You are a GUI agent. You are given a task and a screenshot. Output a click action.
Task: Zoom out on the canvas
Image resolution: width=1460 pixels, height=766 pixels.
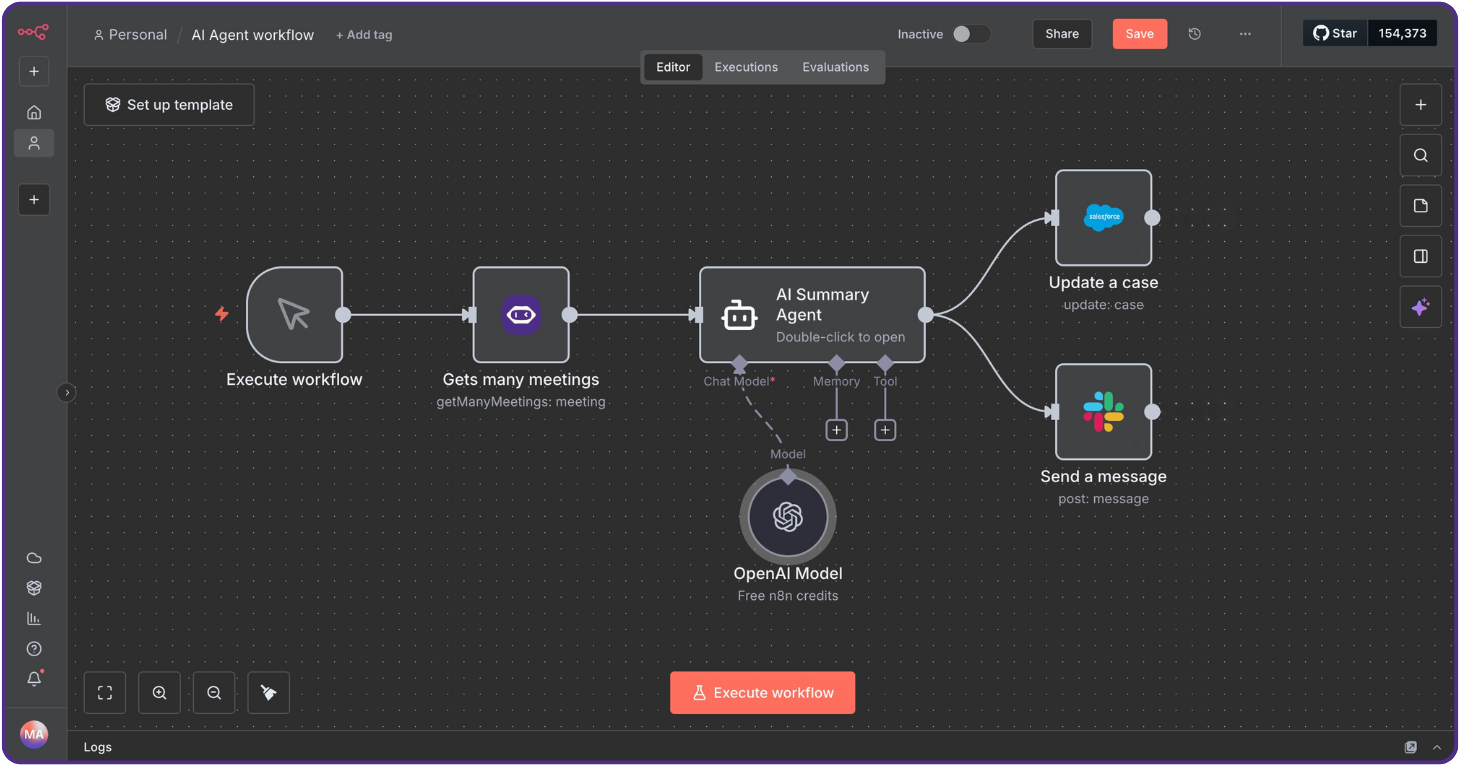click(213, 692)
